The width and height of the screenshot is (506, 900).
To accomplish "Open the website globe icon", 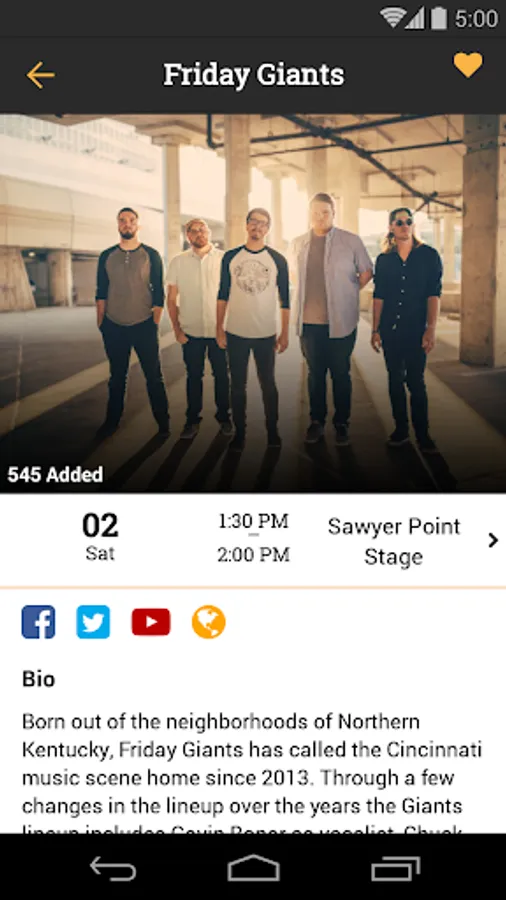I will pyautogui.click(x=208, y=622).
